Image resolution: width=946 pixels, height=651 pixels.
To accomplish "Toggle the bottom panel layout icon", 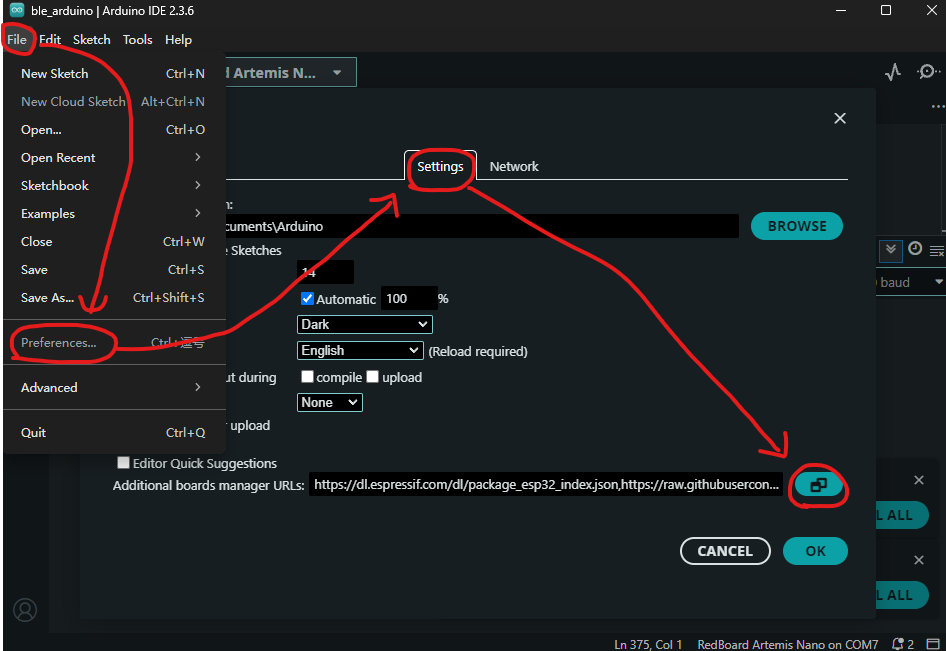I will [934, 644].
